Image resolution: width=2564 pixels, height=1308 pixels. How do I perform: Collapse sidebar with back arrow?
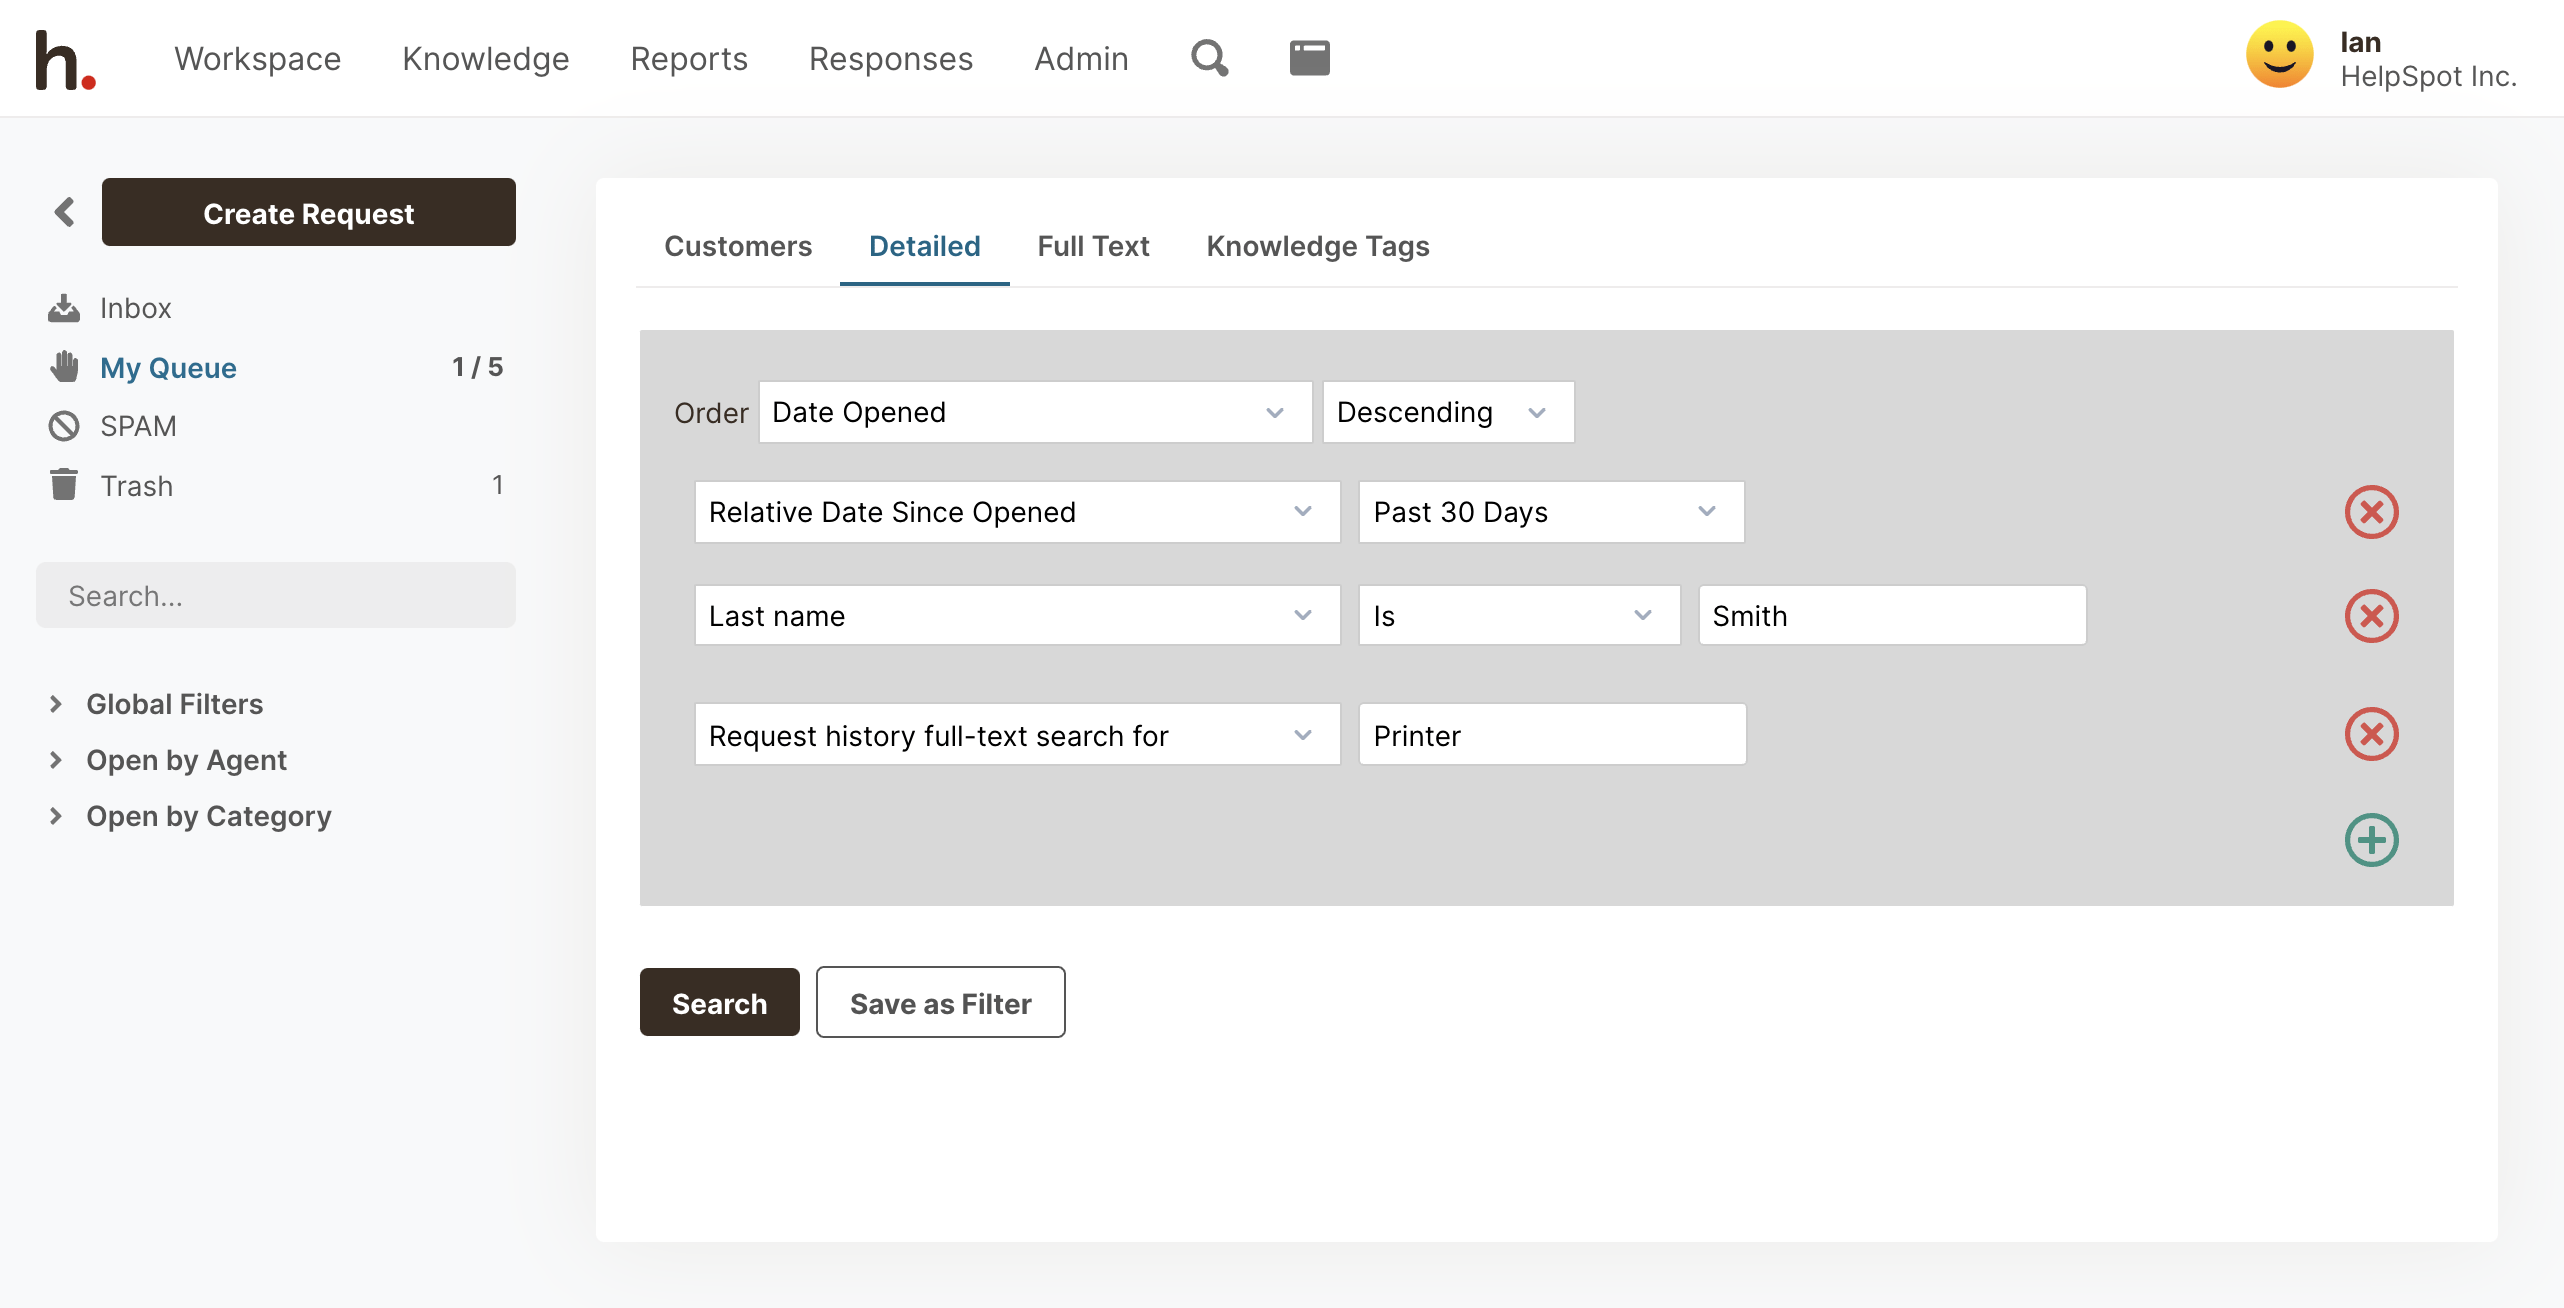(65, 212)
